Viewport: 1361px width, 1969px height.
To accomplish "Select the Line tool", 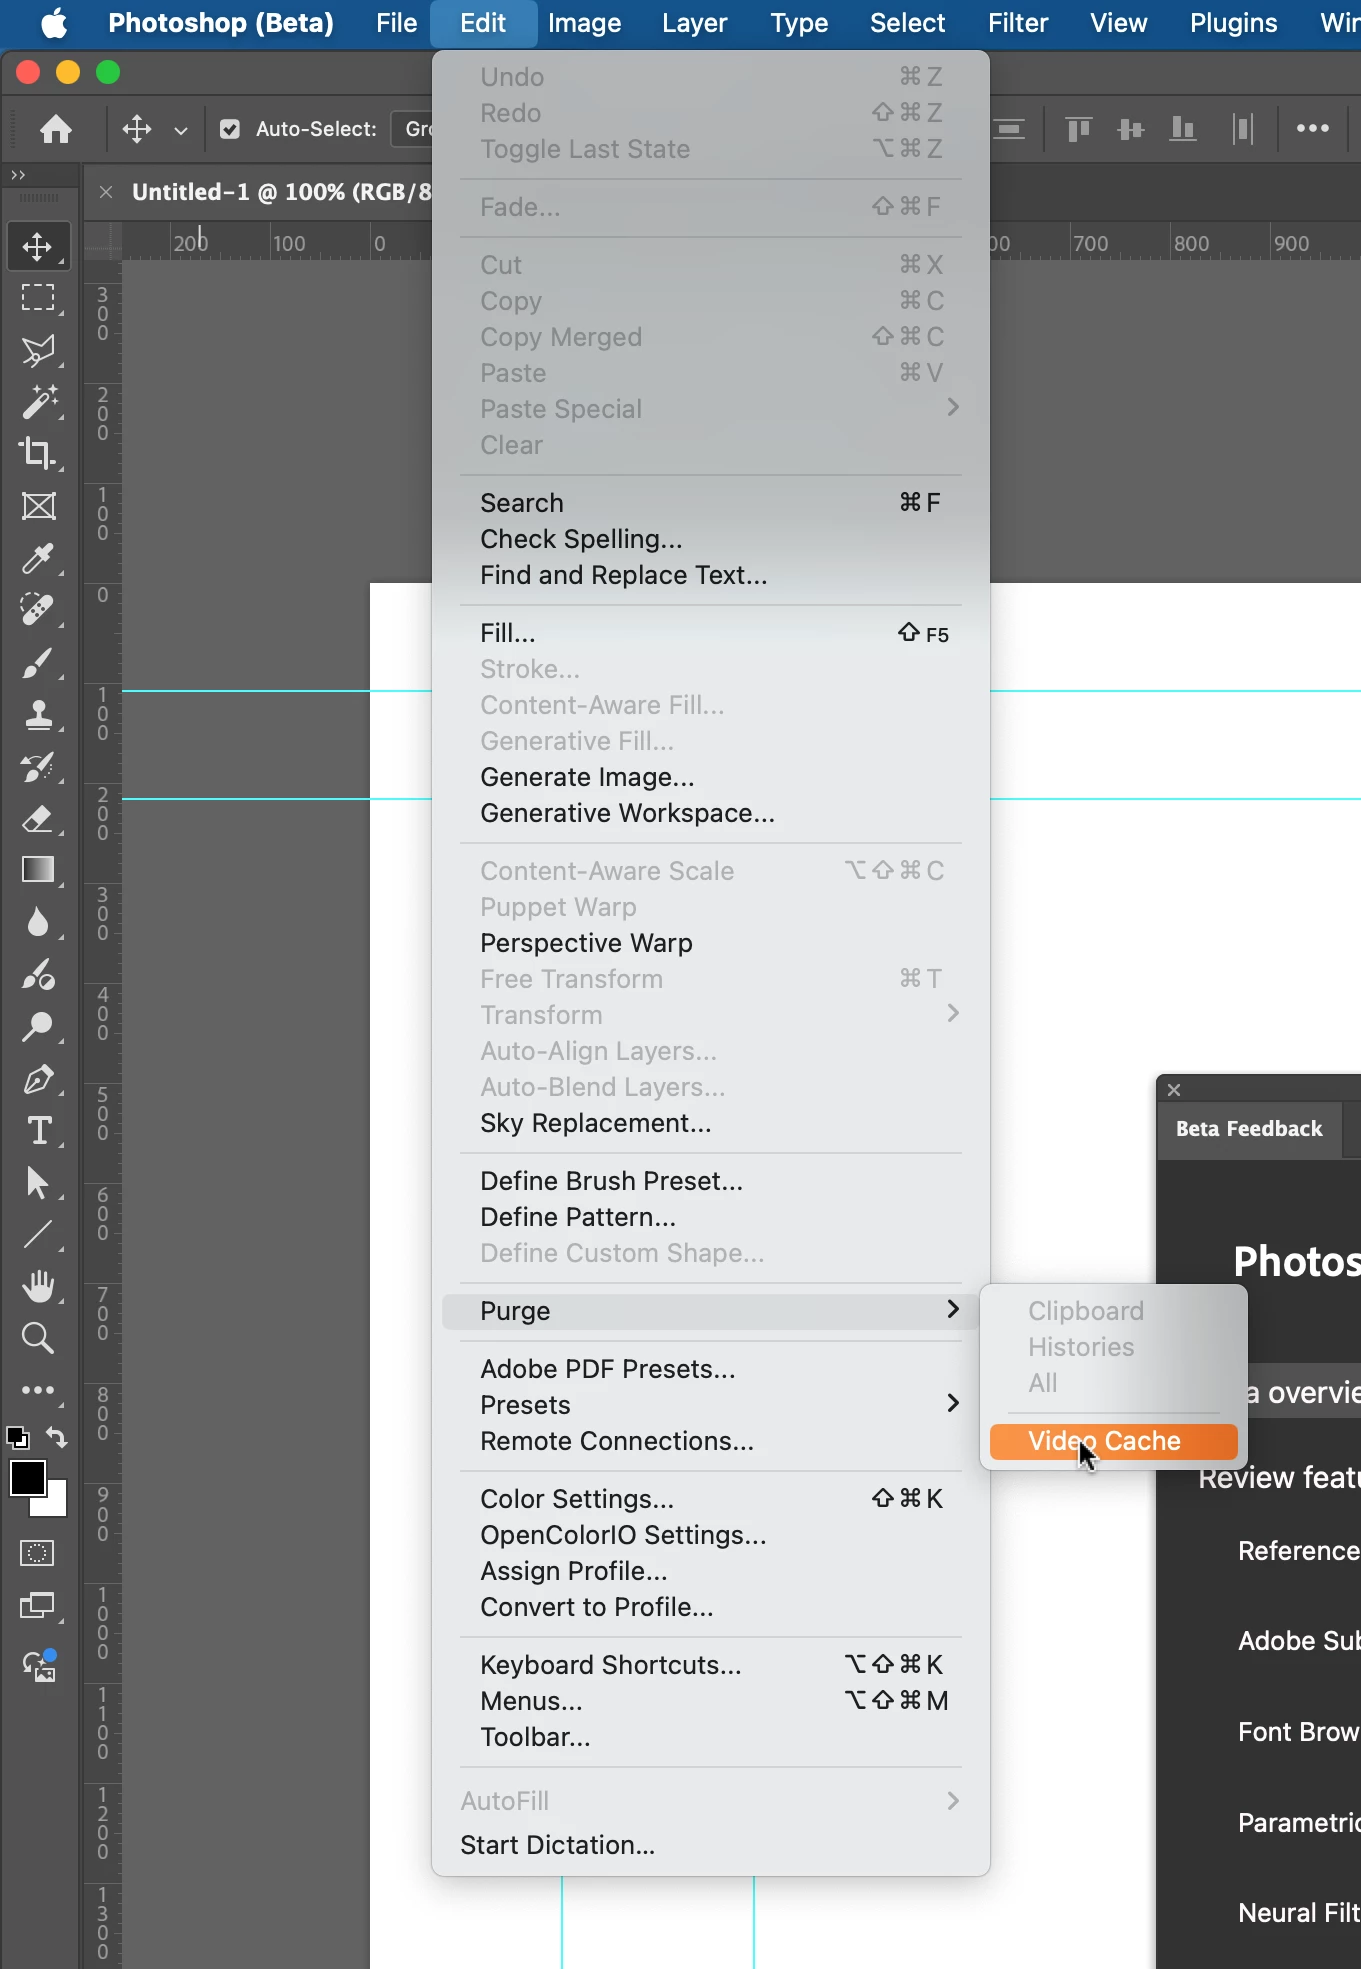I will (x=38, y=1235).
